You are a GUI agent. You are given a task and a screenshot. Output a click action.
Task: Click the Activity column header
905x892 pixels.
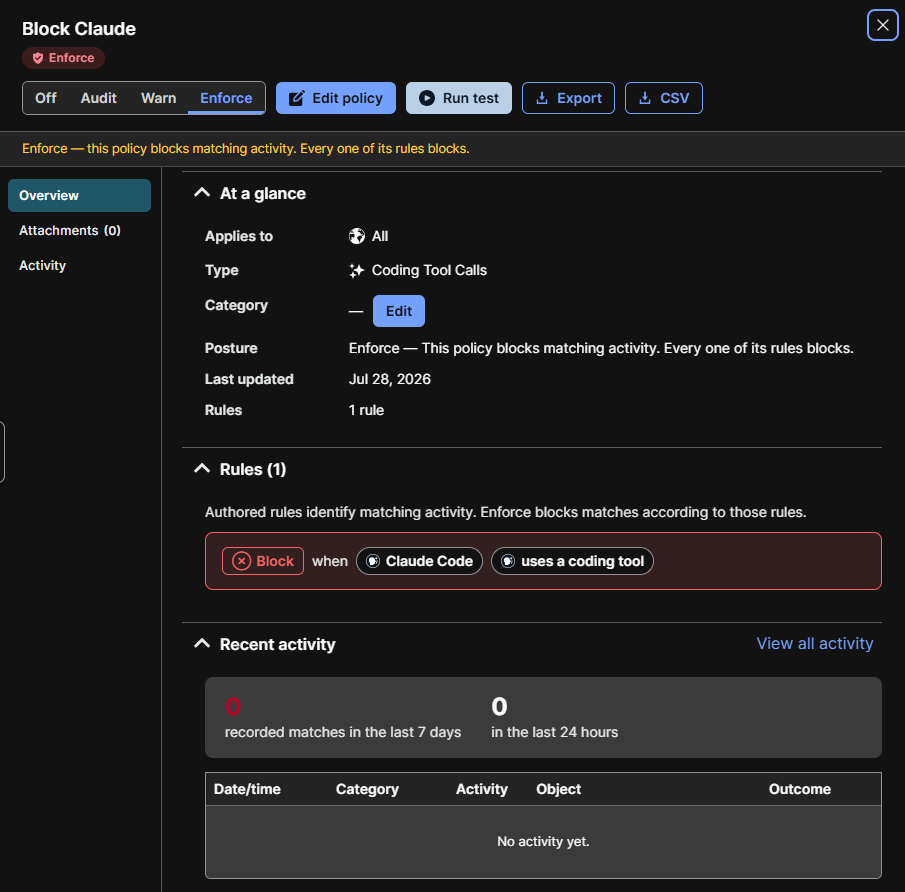(482, 789)
